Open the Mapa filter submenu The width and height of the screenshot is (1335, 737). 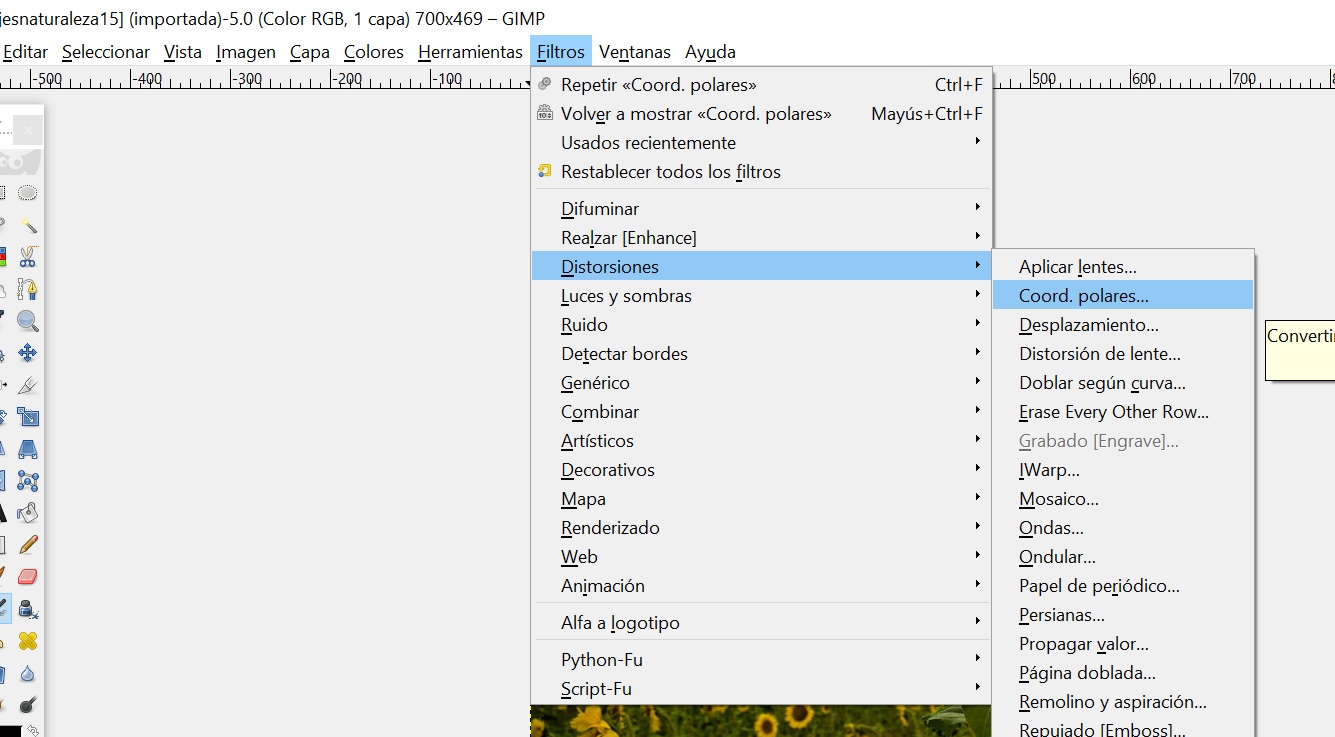tap(761, 498)
